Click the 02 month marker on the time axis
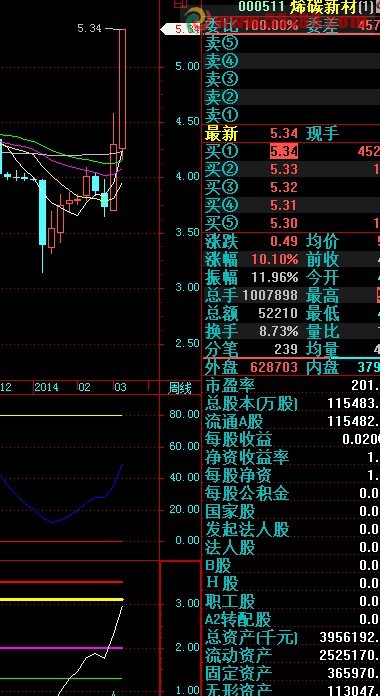This screenshot has height=696, width=380. point(84,387)
